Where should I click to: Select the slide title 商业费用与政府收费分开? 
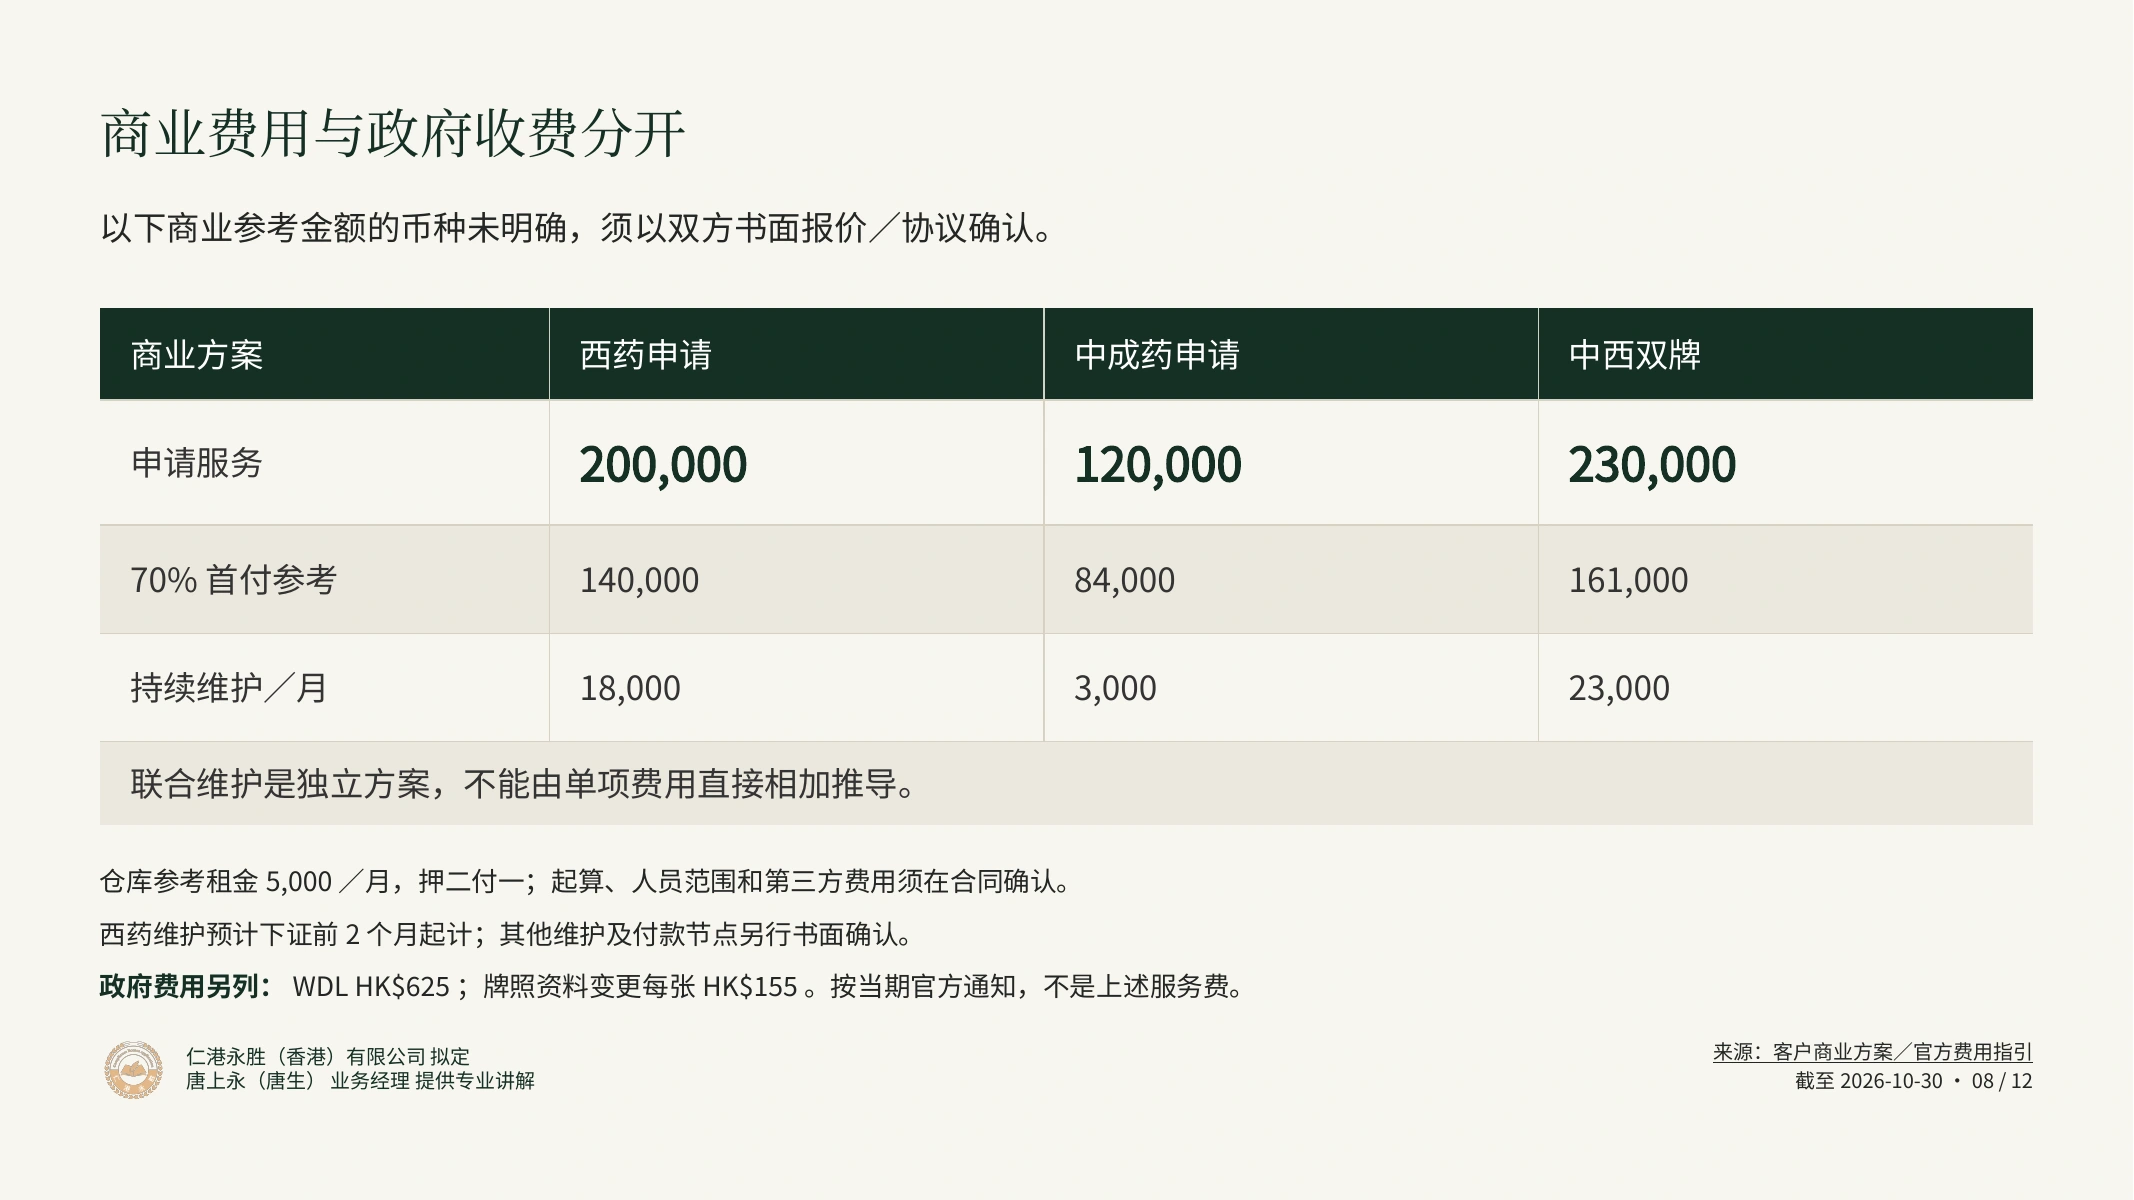point(393,133)
